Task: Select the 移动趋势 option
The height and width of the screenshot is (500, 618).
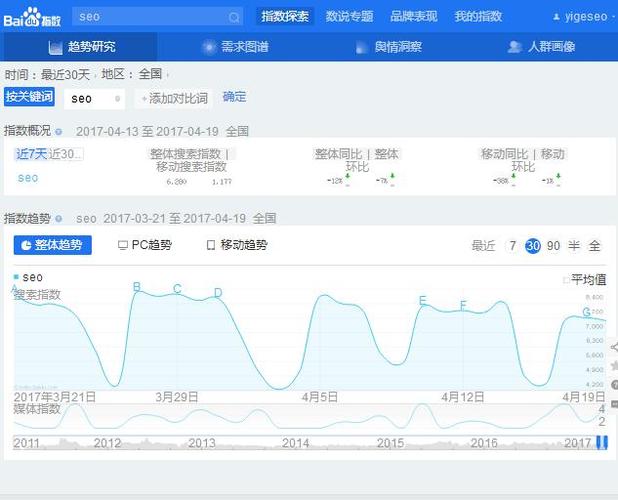Action: pos(237,245)
